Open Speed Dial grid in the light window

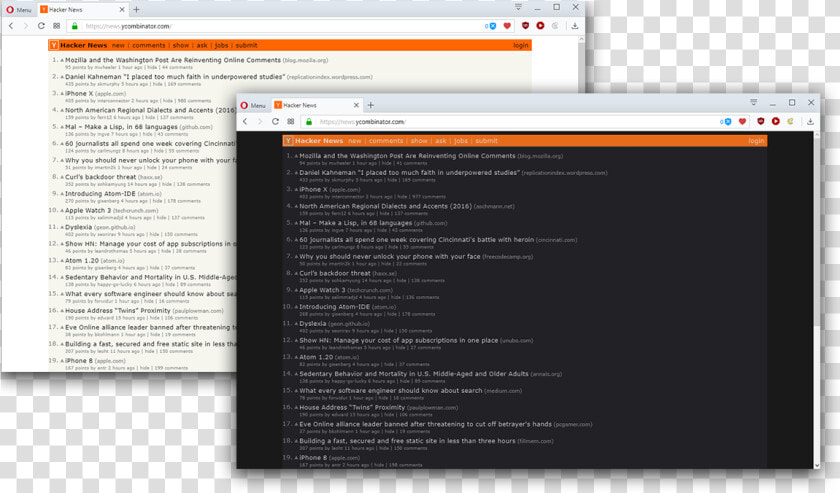(x=56, y=26)
